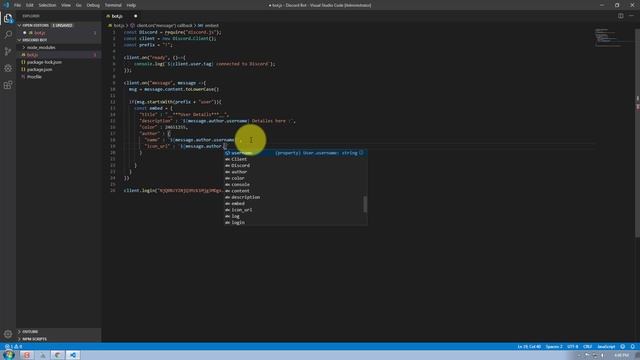This screenshot has height=360, width=640.
Task: Open the editor More Actions ellipsis
Action: pos(631,16)
